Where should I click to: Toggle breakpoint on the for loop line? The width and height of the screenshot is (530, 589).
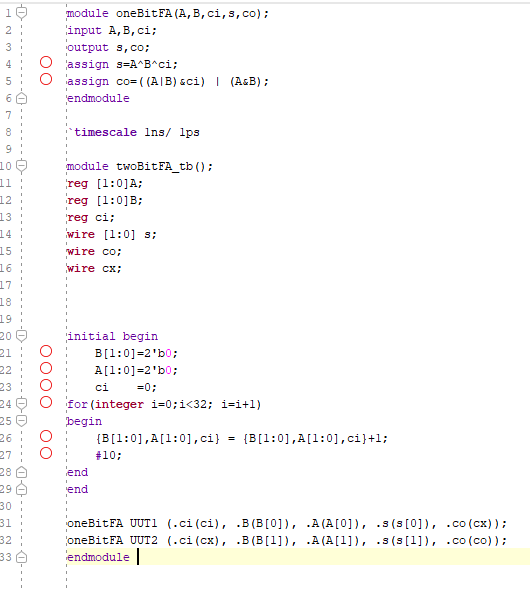tap(46, 402)
